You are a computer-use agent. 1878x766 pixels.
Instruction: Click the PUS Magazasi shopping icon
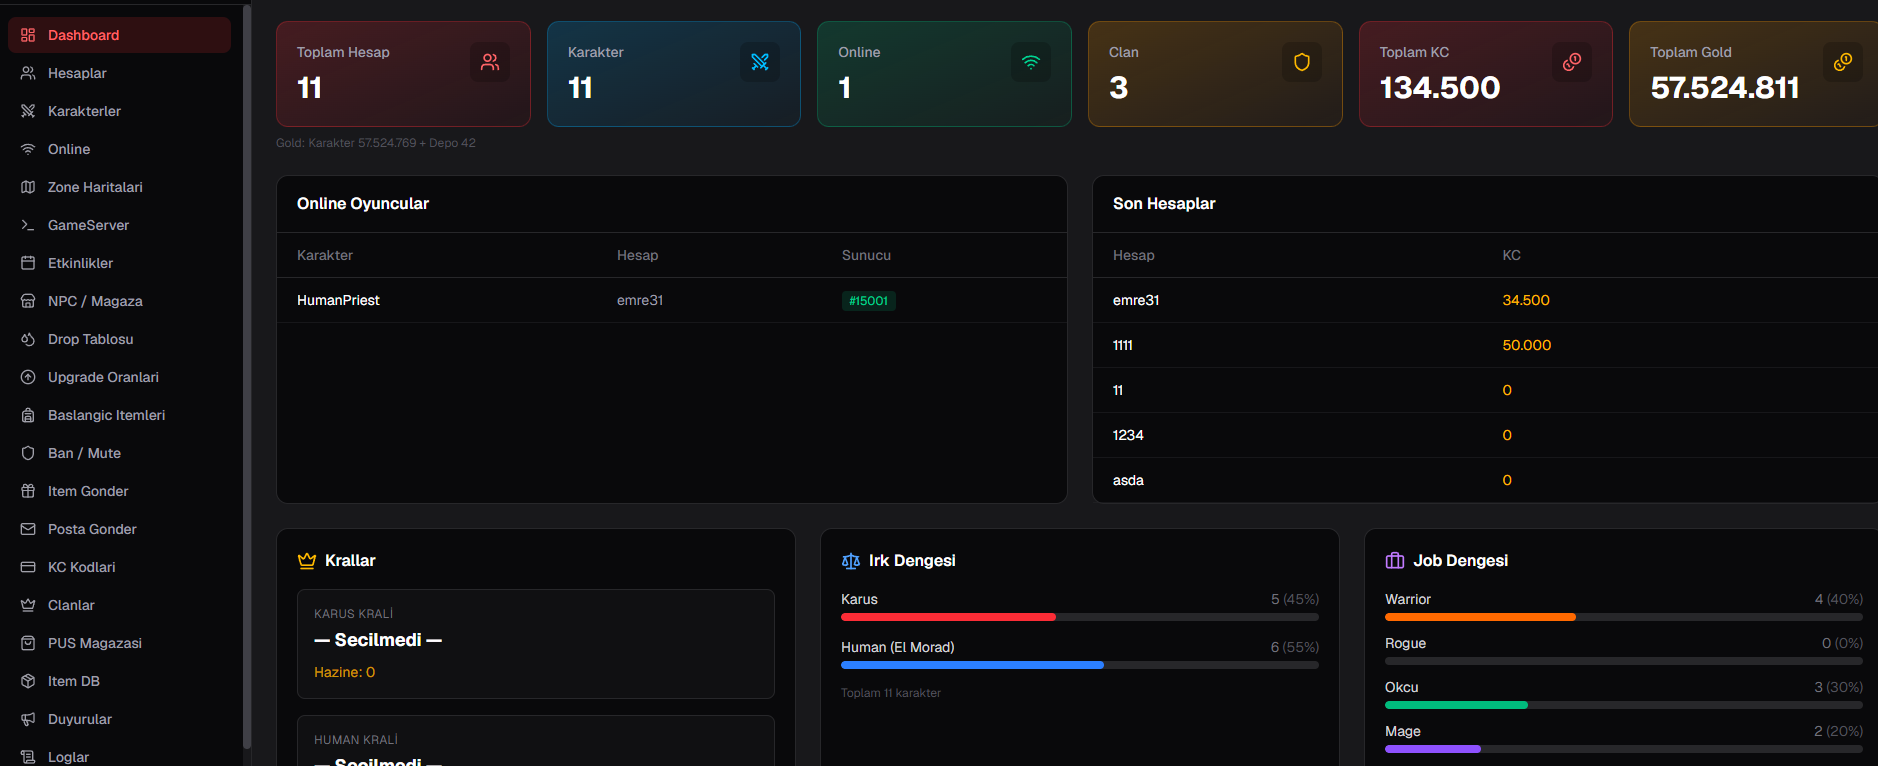click(28, 643)
